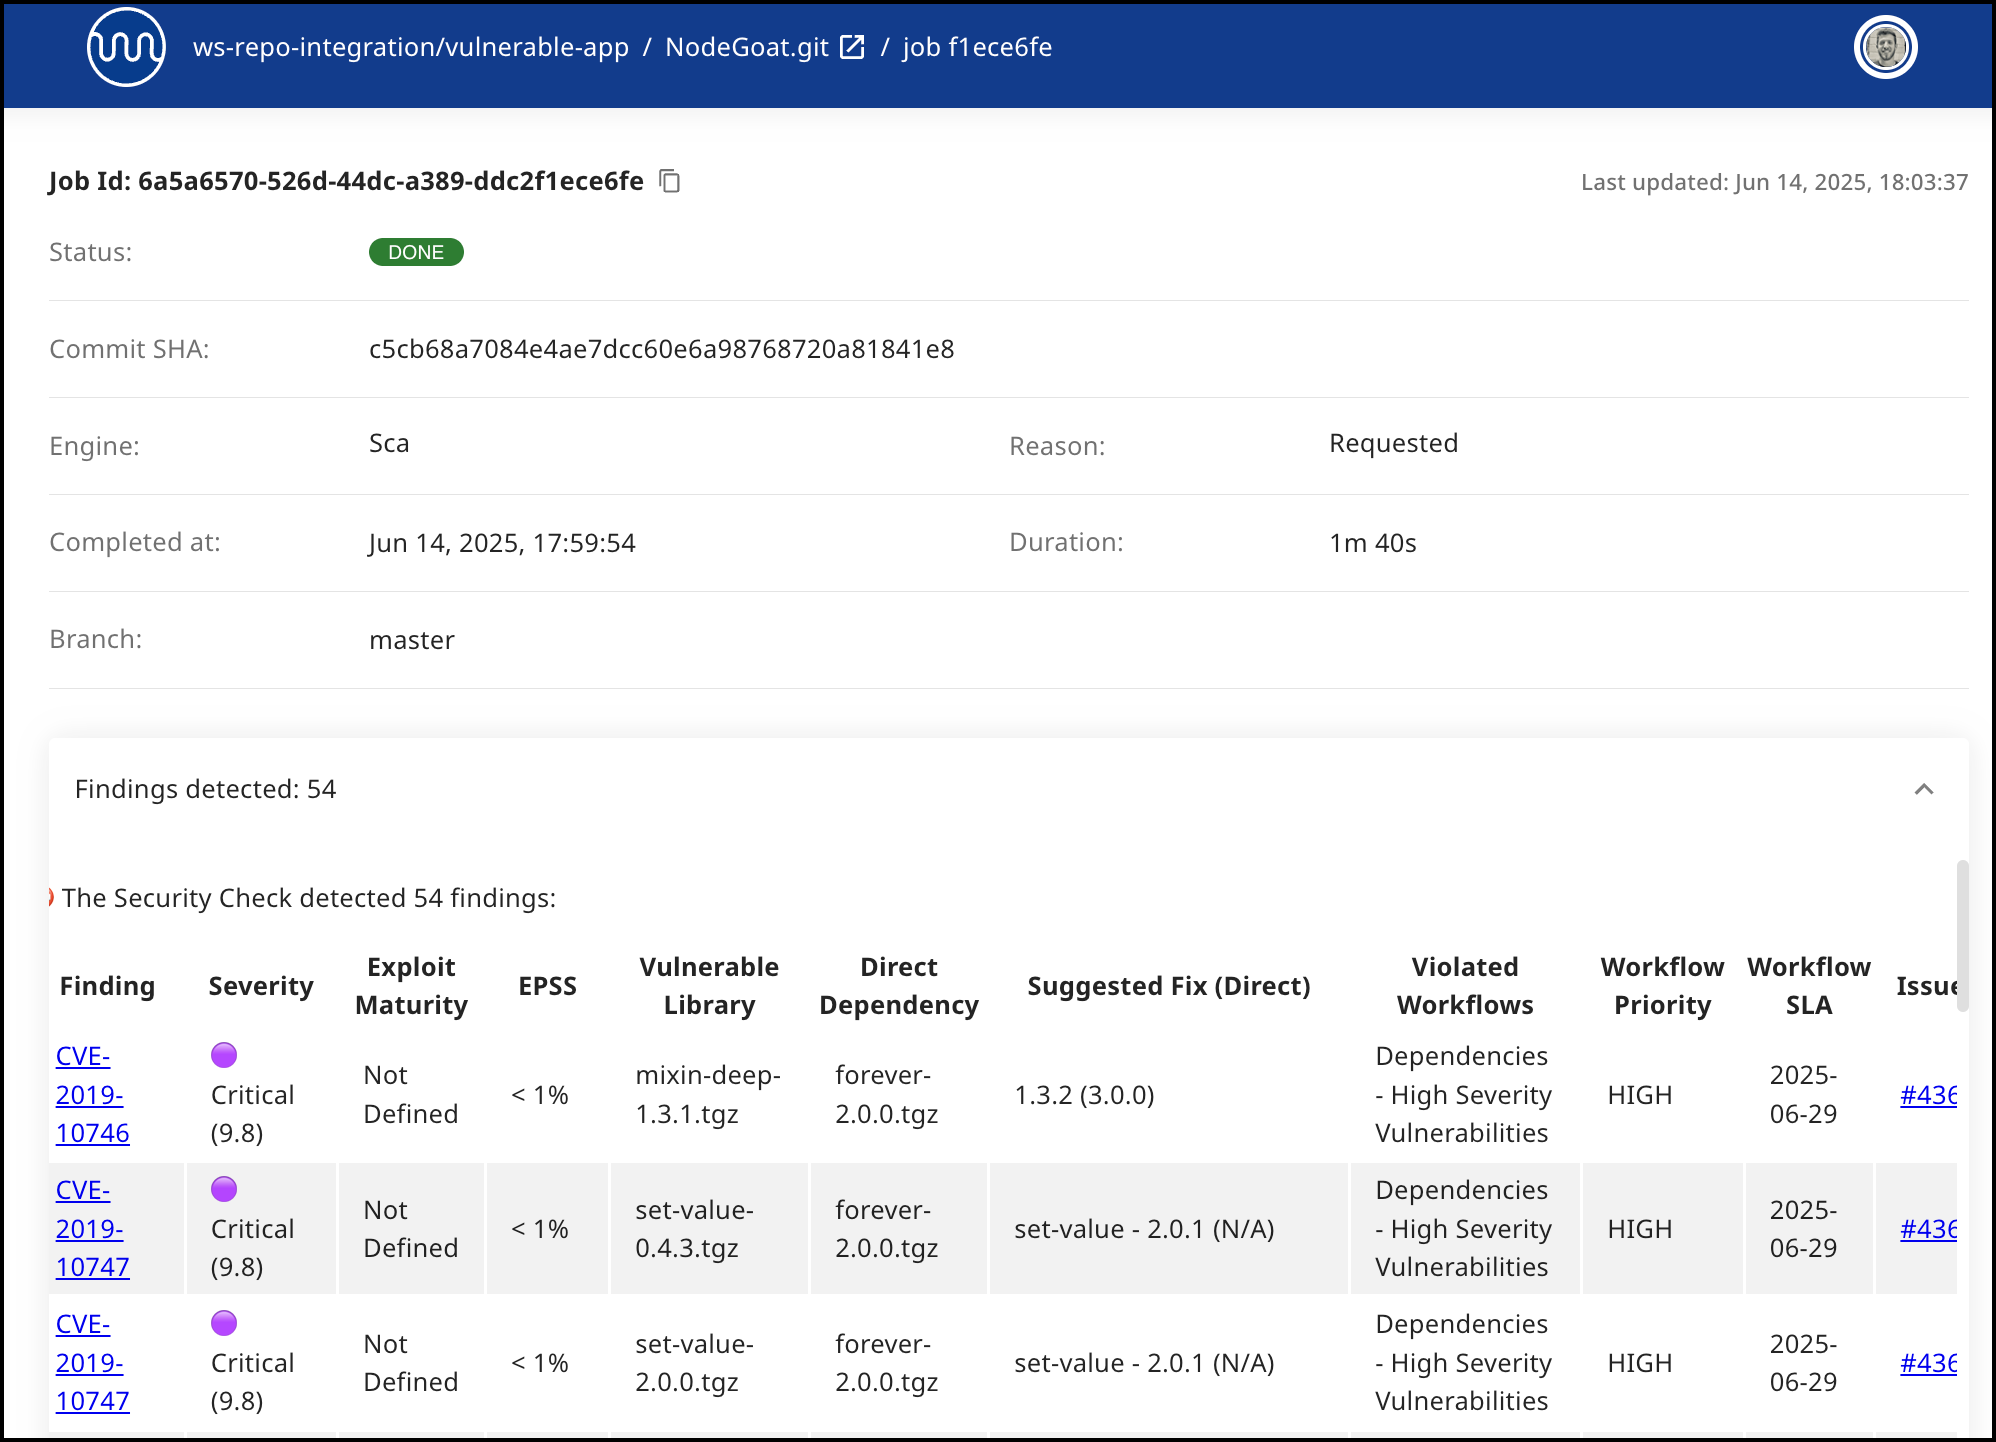Click purple severity dot for set-value-0.4.3

pyautogui.click(x=224, y=1189)
